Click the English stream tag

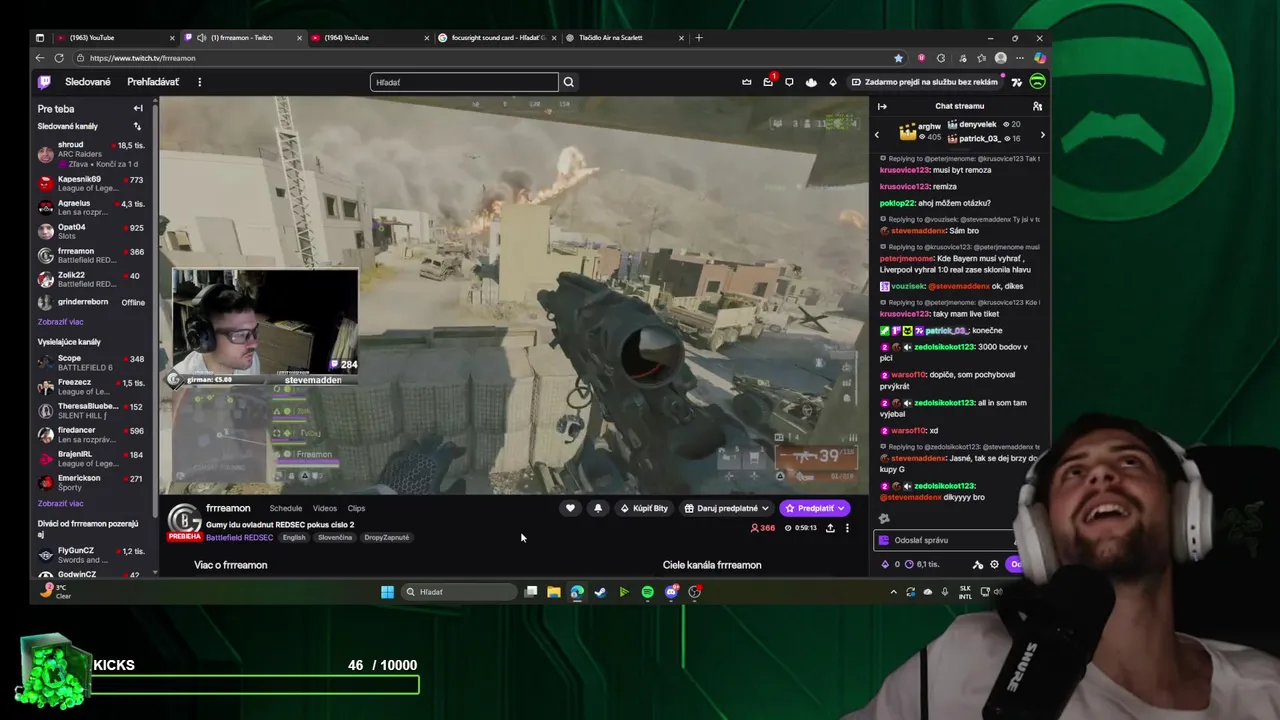[294, 538]
